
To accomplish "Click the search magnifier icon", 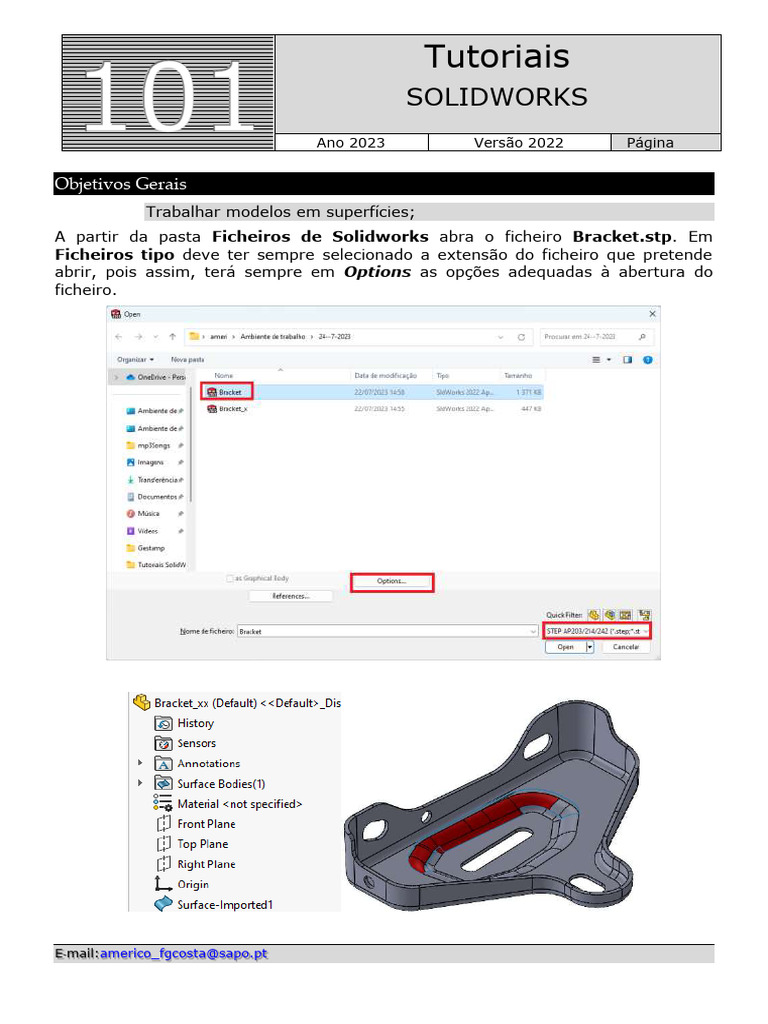I will [642, 337].
